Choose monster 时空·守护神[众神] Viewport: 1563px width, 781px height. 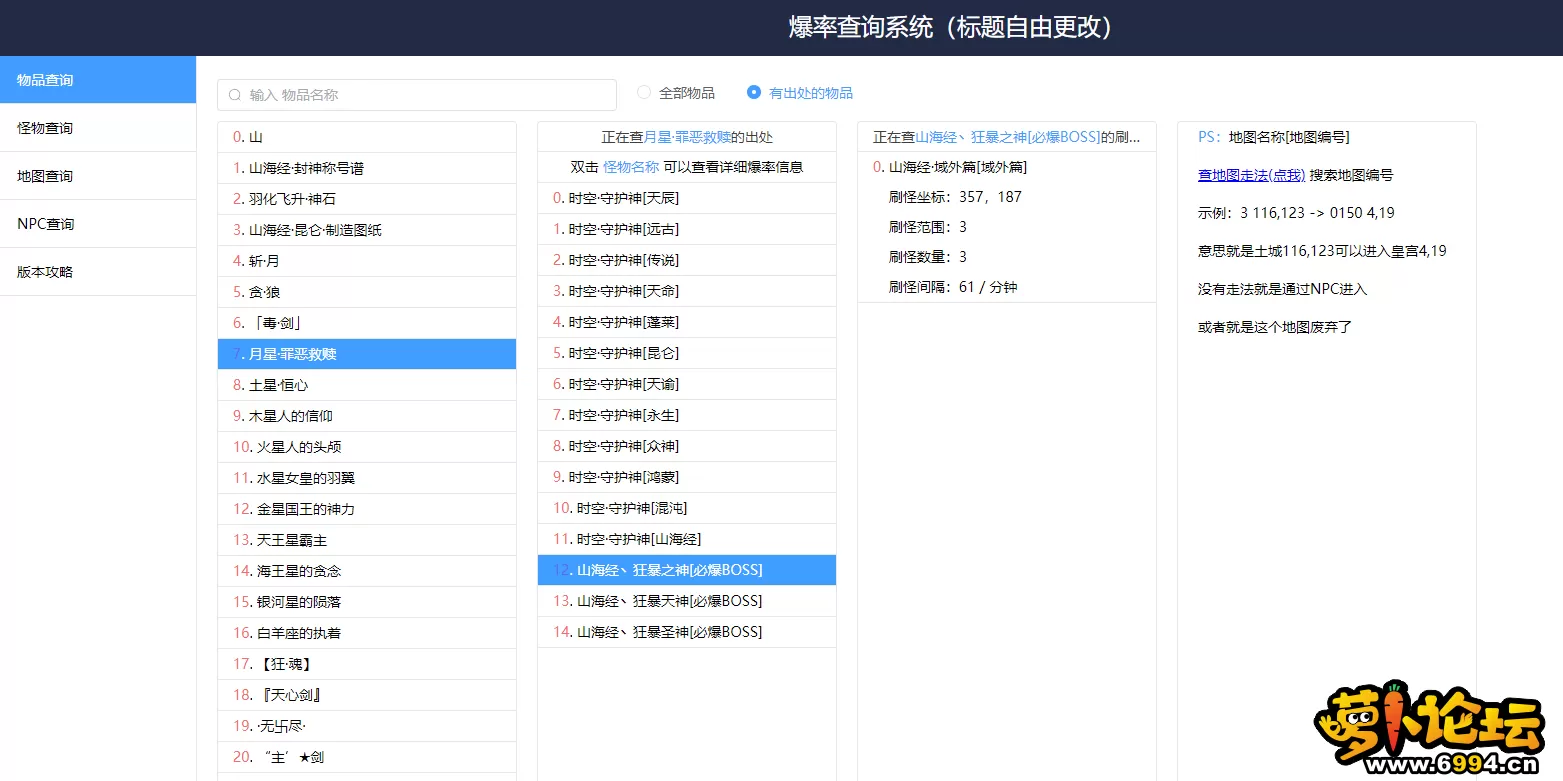687,446
